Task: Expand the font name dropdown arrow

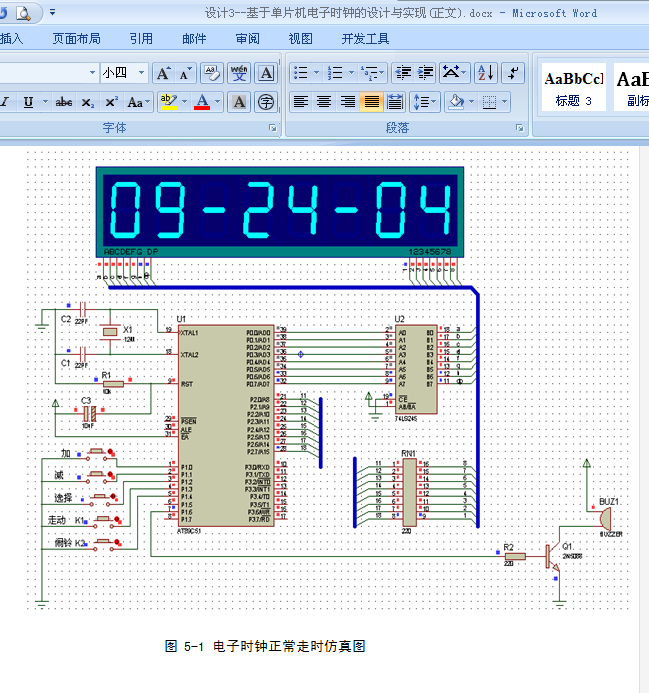Action: 92,72
